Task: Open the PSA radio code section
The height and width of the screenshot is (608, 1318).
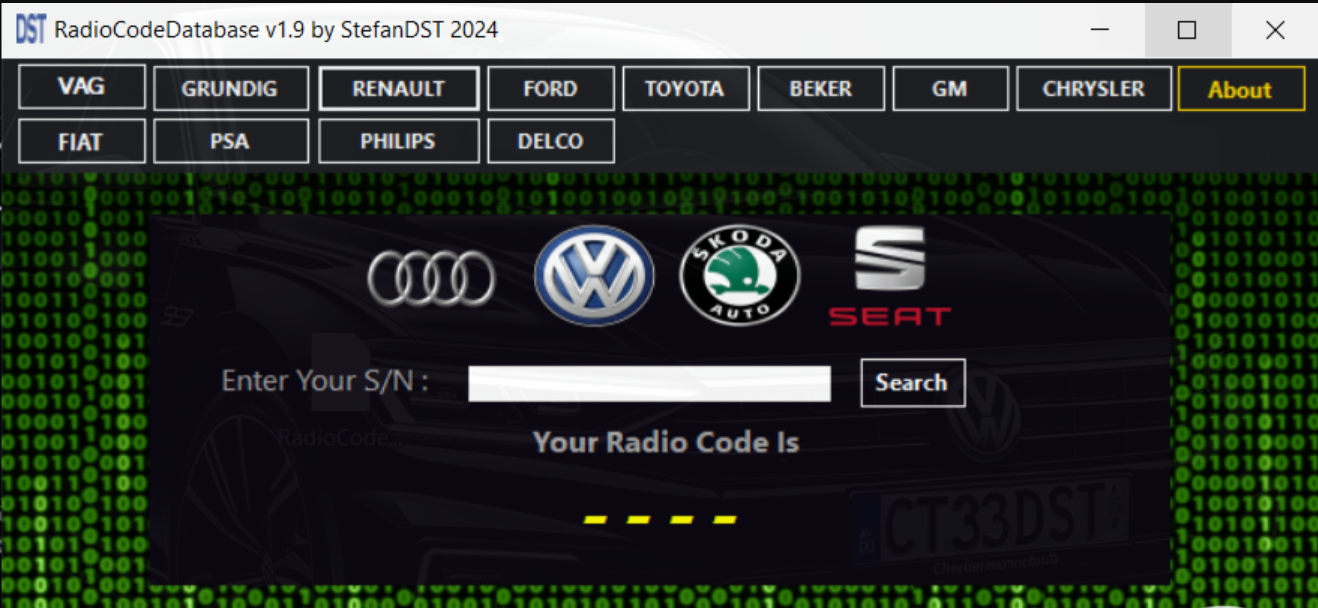Action: tap(230, 140)
